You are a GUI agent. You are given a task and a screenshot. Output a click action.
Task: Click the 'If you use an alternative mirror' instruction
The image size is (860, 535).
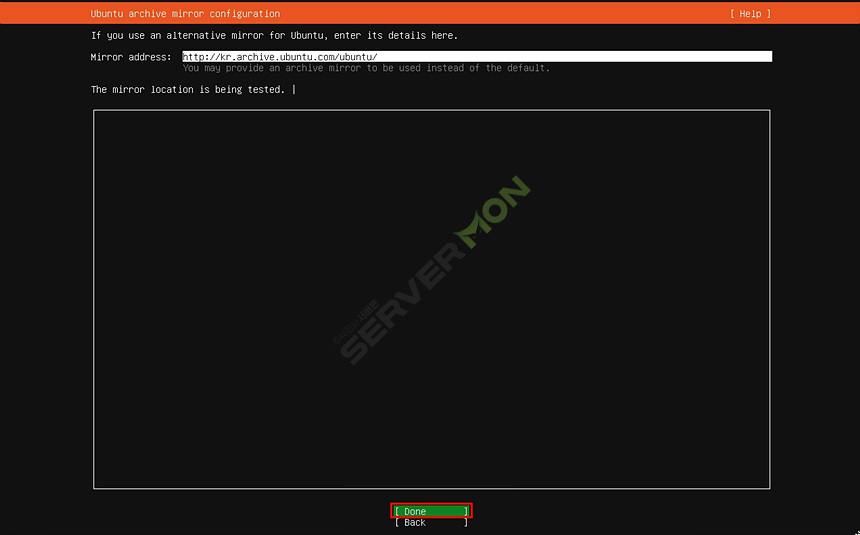pyautogui.click(x=274, y=36)
